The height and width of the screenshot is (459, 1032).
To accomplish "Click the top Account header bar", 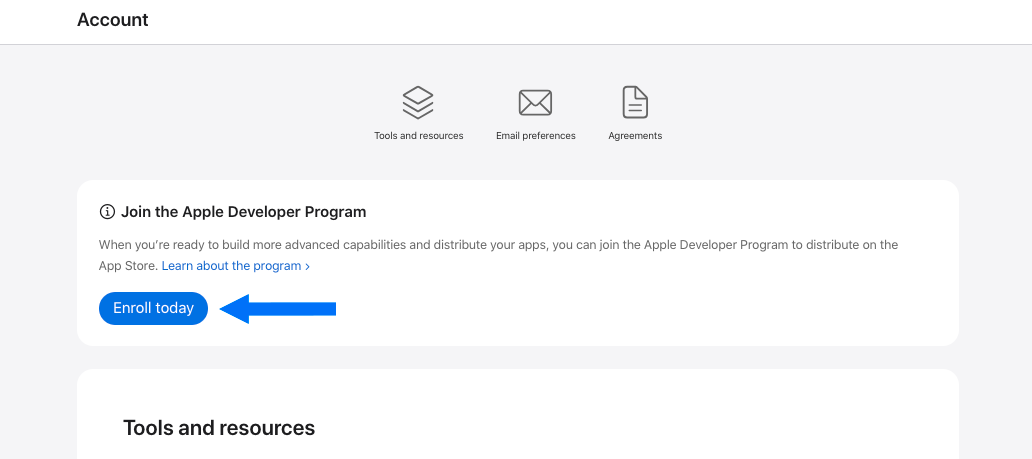I will click(600, 21).
